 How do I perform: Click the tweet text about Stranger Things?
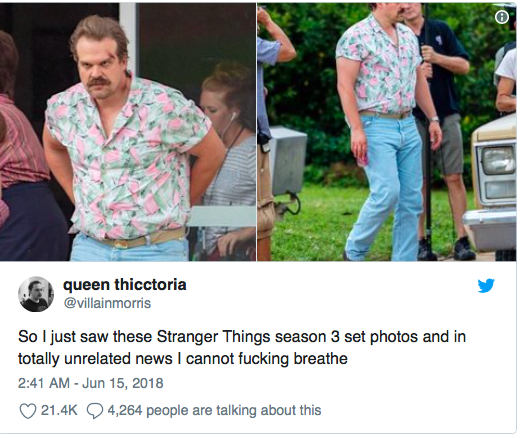(x=242, y=348)
